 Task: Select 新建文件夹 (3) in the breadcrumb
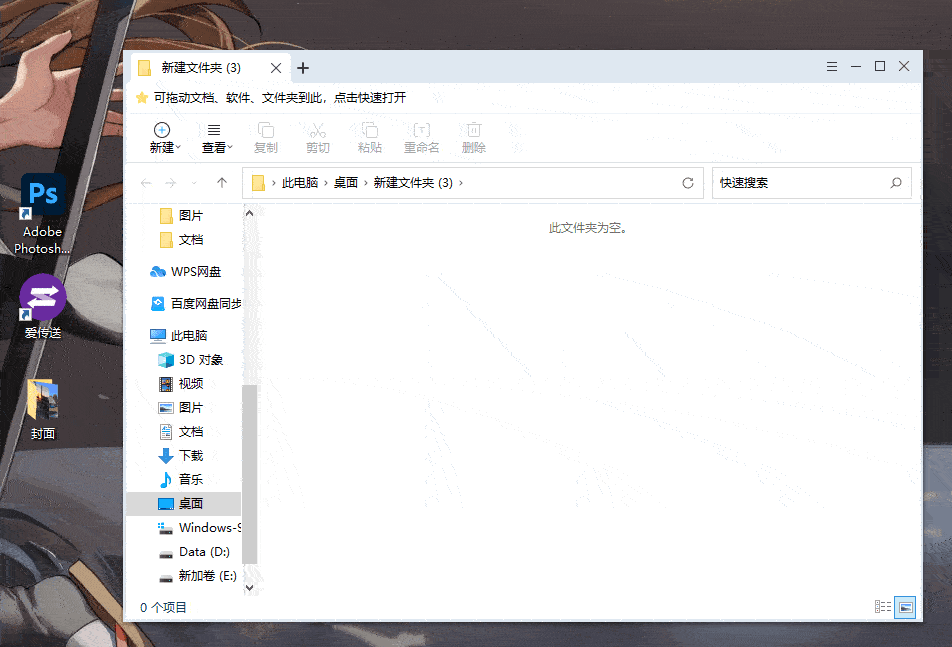413,183
